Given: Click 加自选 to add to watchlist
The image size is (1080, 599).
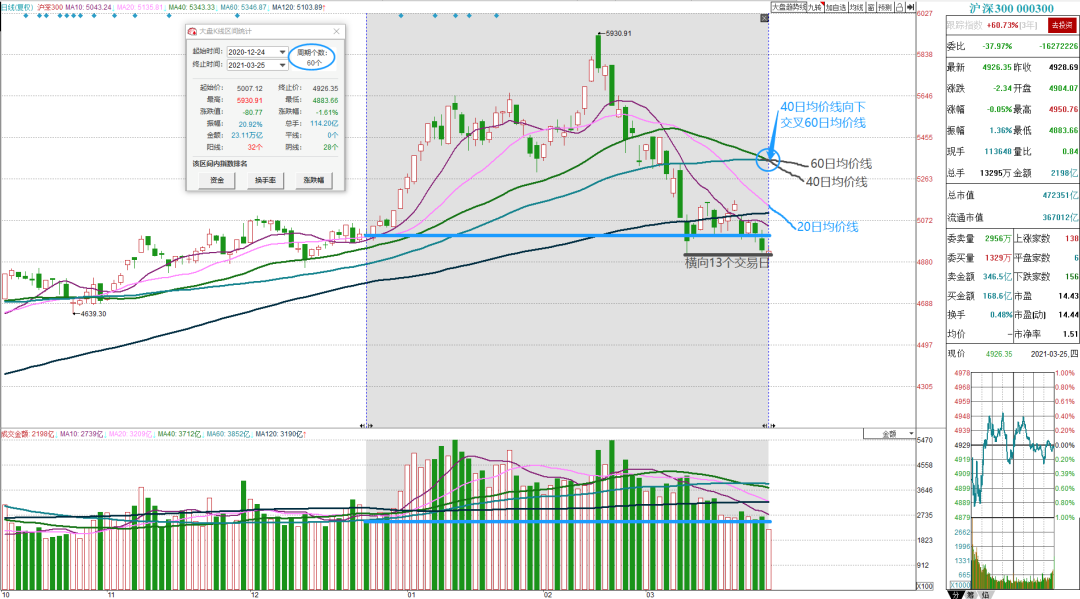Looking at the screenshot, I should point(835,7).
